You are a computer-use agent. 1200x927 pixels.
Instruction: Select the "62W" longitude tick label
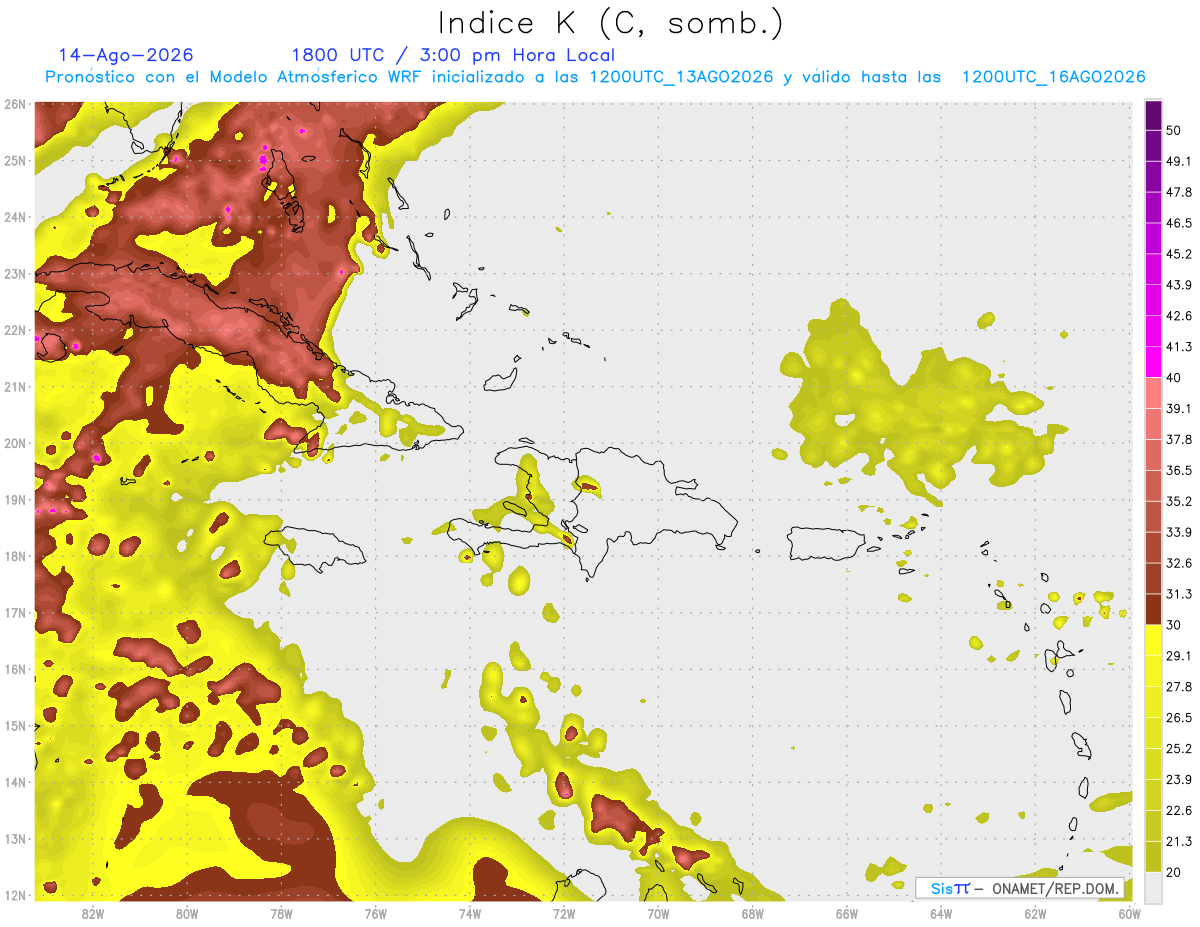[1036, 913]
